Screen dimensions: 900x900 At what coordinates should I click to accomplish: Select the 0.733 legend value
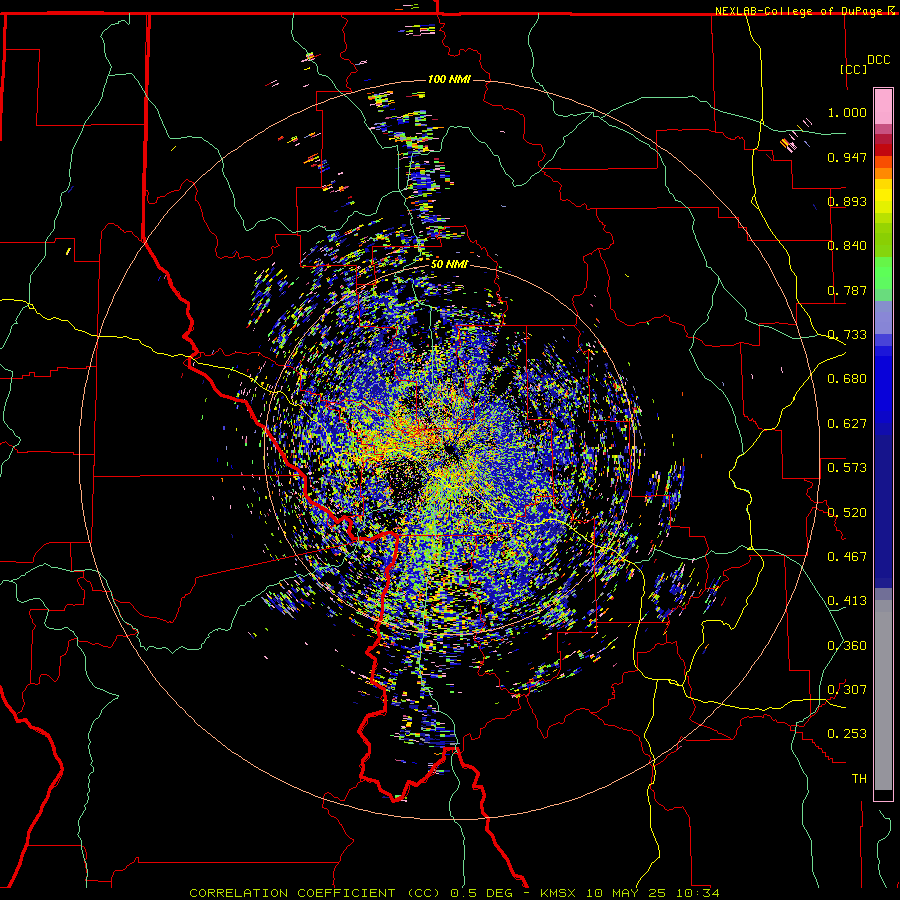tap(847, 335)
